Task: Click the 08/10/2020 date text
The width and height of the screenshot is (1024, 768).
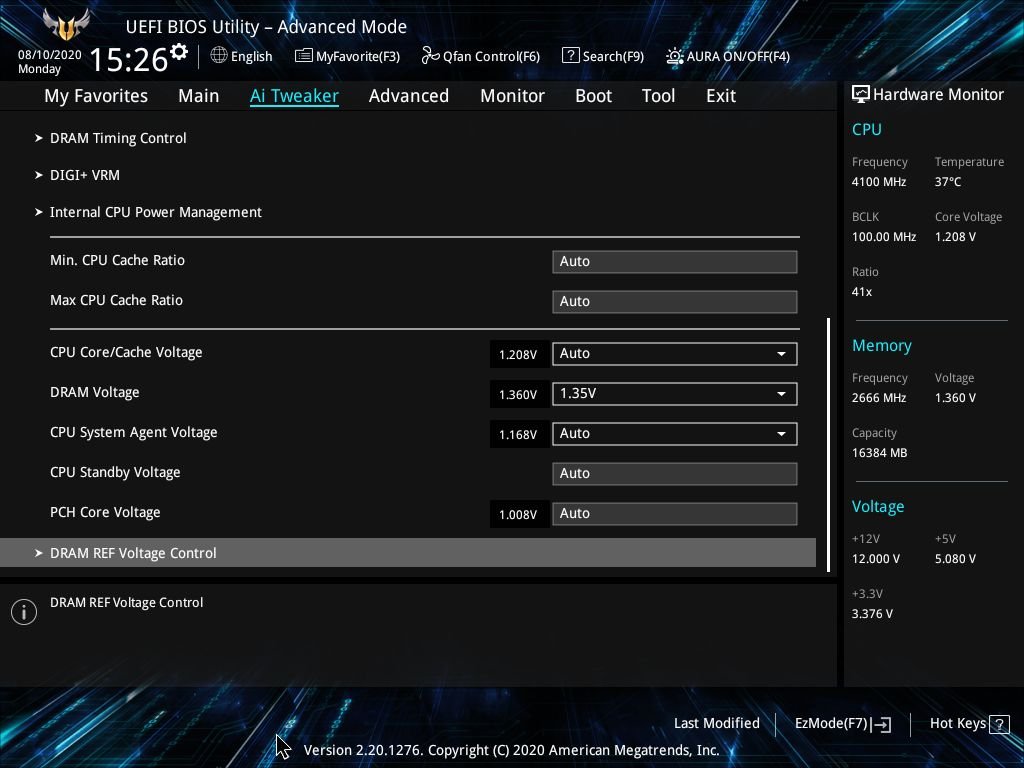Action: [50, 55]
